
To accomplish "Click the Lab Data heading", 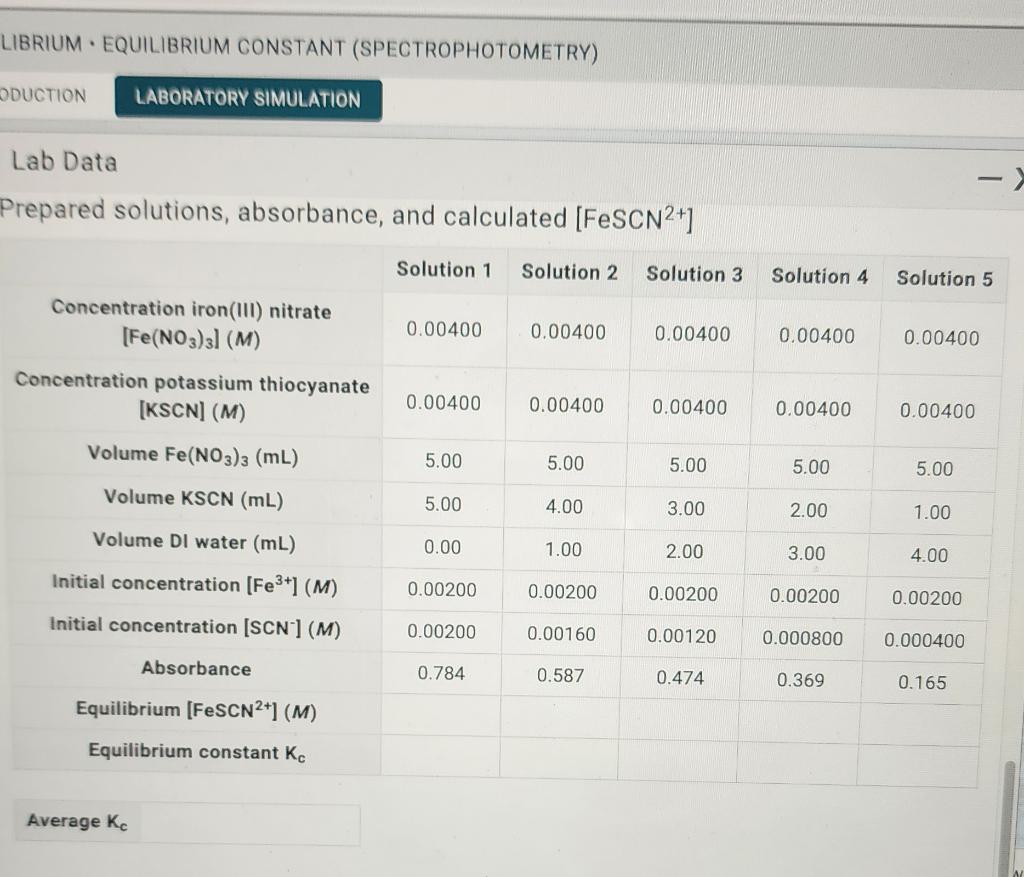I will tap(63, 162).
